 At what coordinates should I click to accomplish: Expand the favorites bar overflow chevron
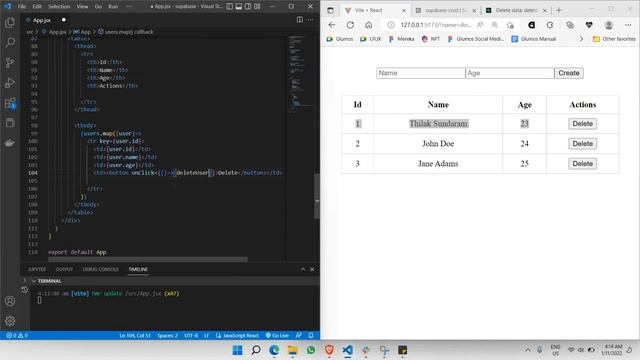[x=581, y=39]
